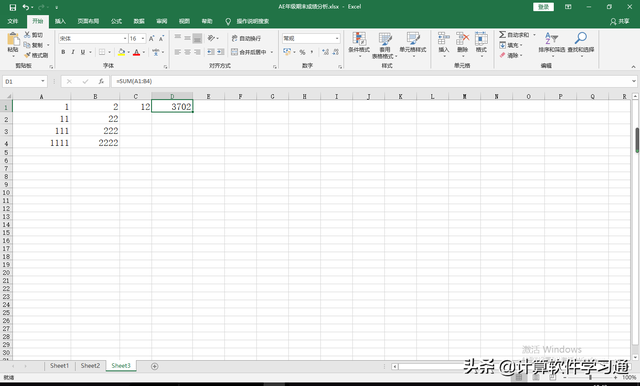Click the Insert cells (插入) icon

click(x=444, y=38)
